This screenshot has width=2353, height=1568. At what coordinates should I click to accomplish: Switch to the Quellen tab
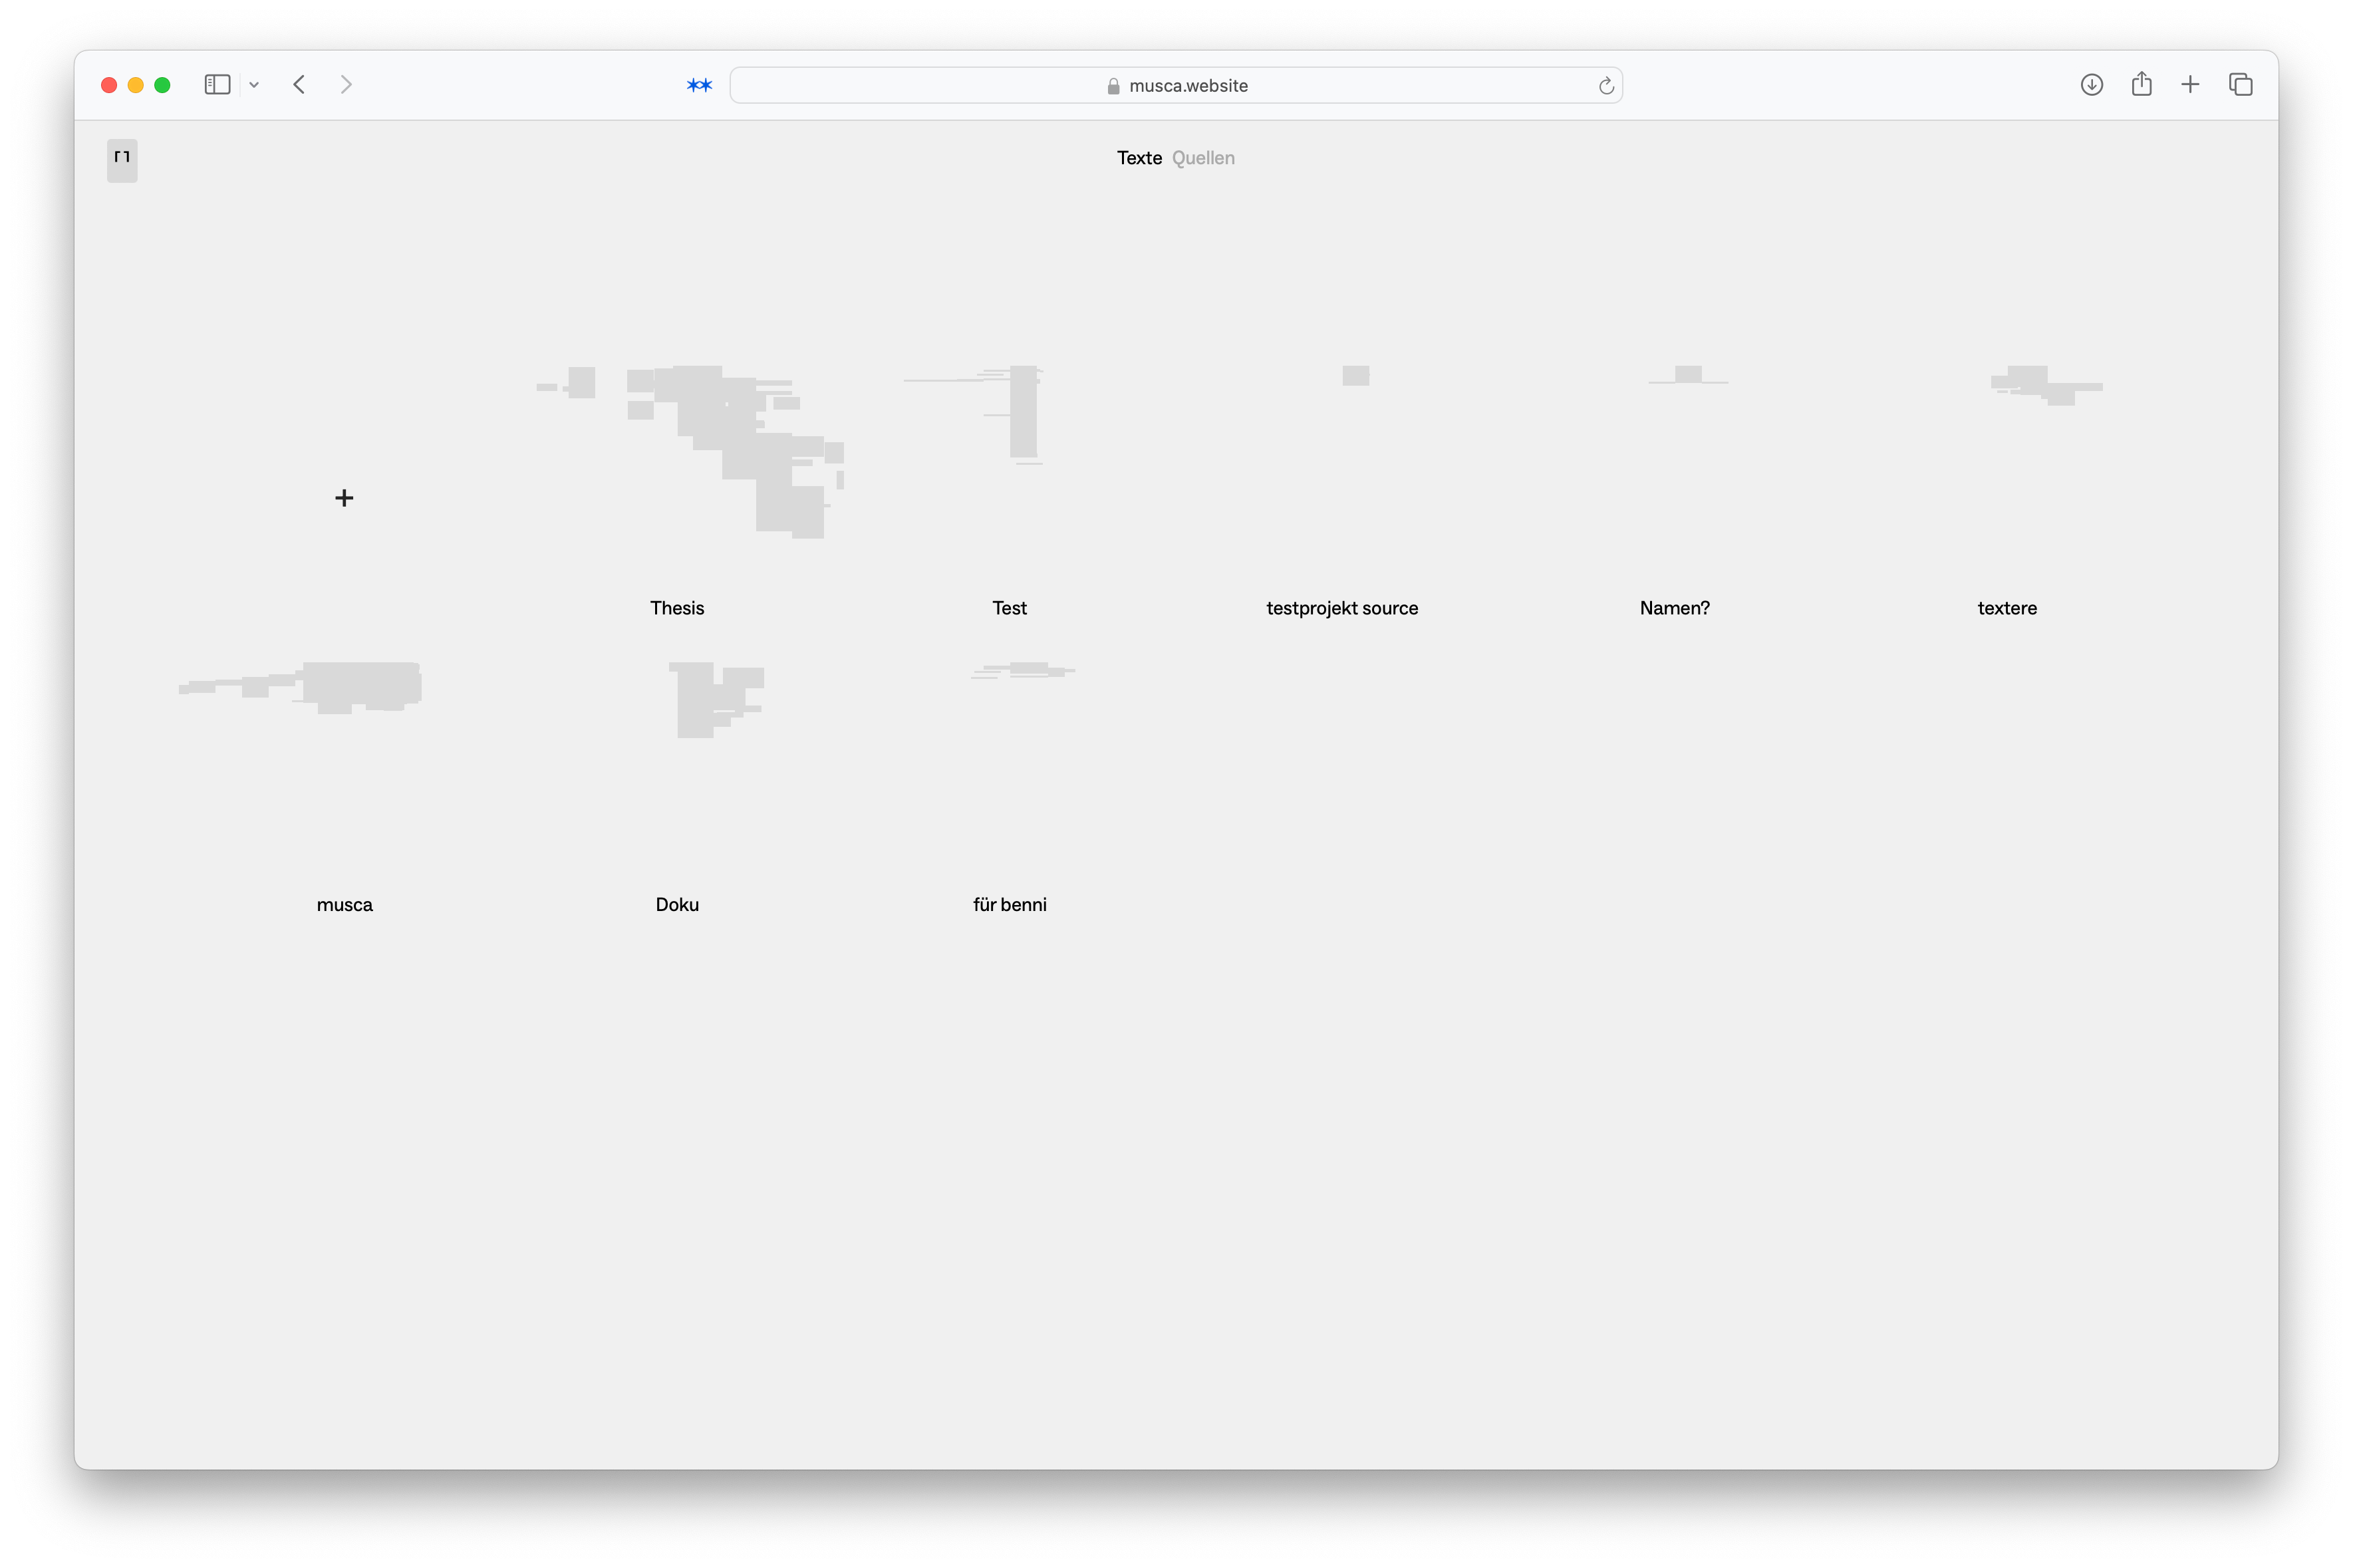pos(1203,158)
